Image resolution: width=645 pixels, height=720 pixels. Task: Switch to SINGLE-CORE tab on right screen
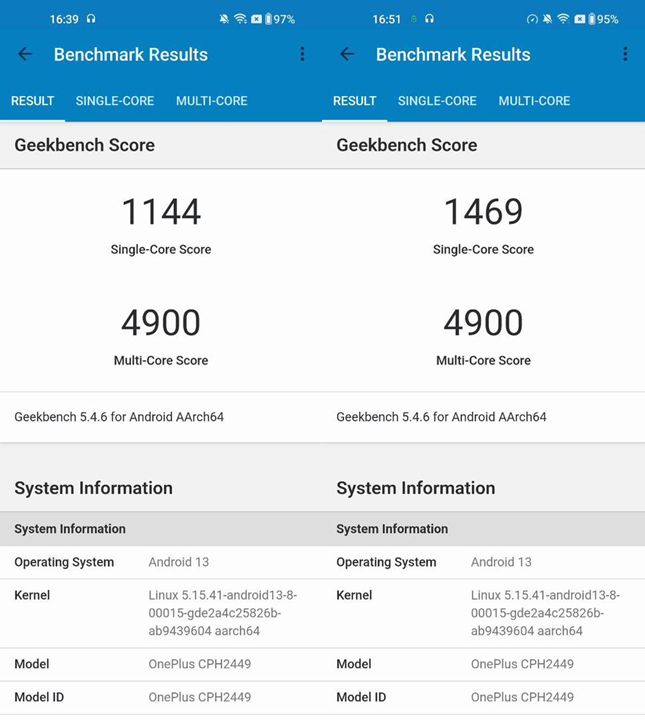pyautogui.click(x=437, y=101)
